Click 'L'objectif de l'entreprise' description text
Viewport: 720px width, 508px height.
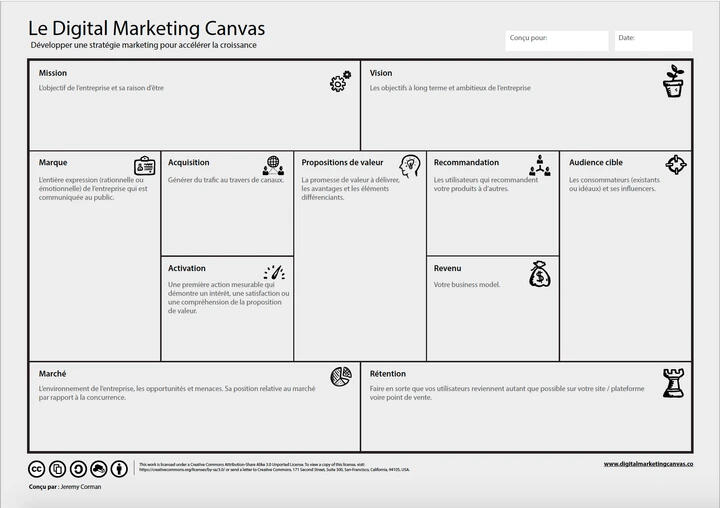[x=101, y=88]
